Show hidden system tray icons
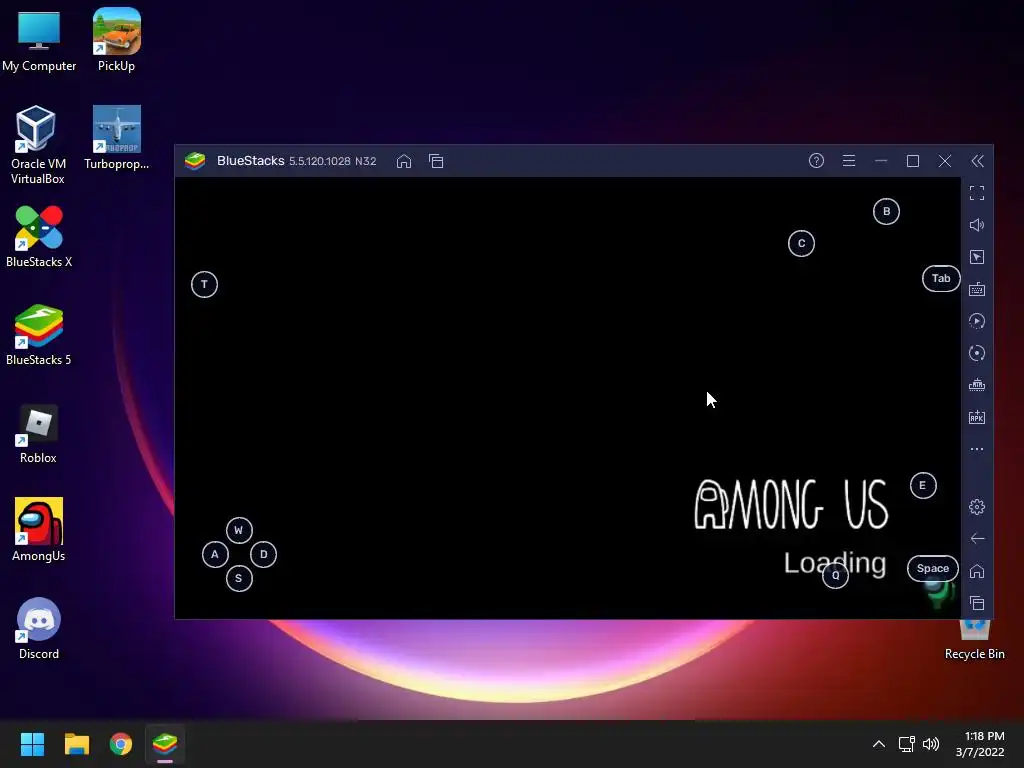1024x768 pixels. (878, 744)
